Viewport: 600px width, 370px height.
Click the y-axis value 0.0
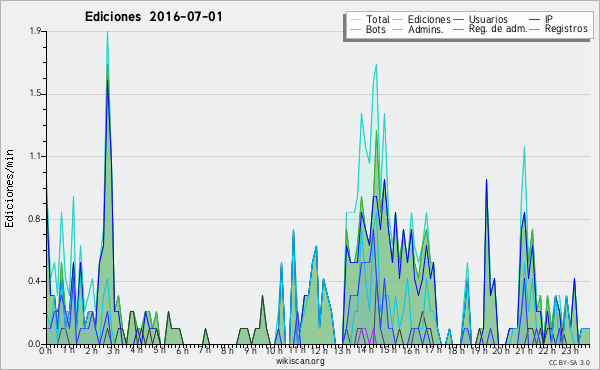(35, 344)
